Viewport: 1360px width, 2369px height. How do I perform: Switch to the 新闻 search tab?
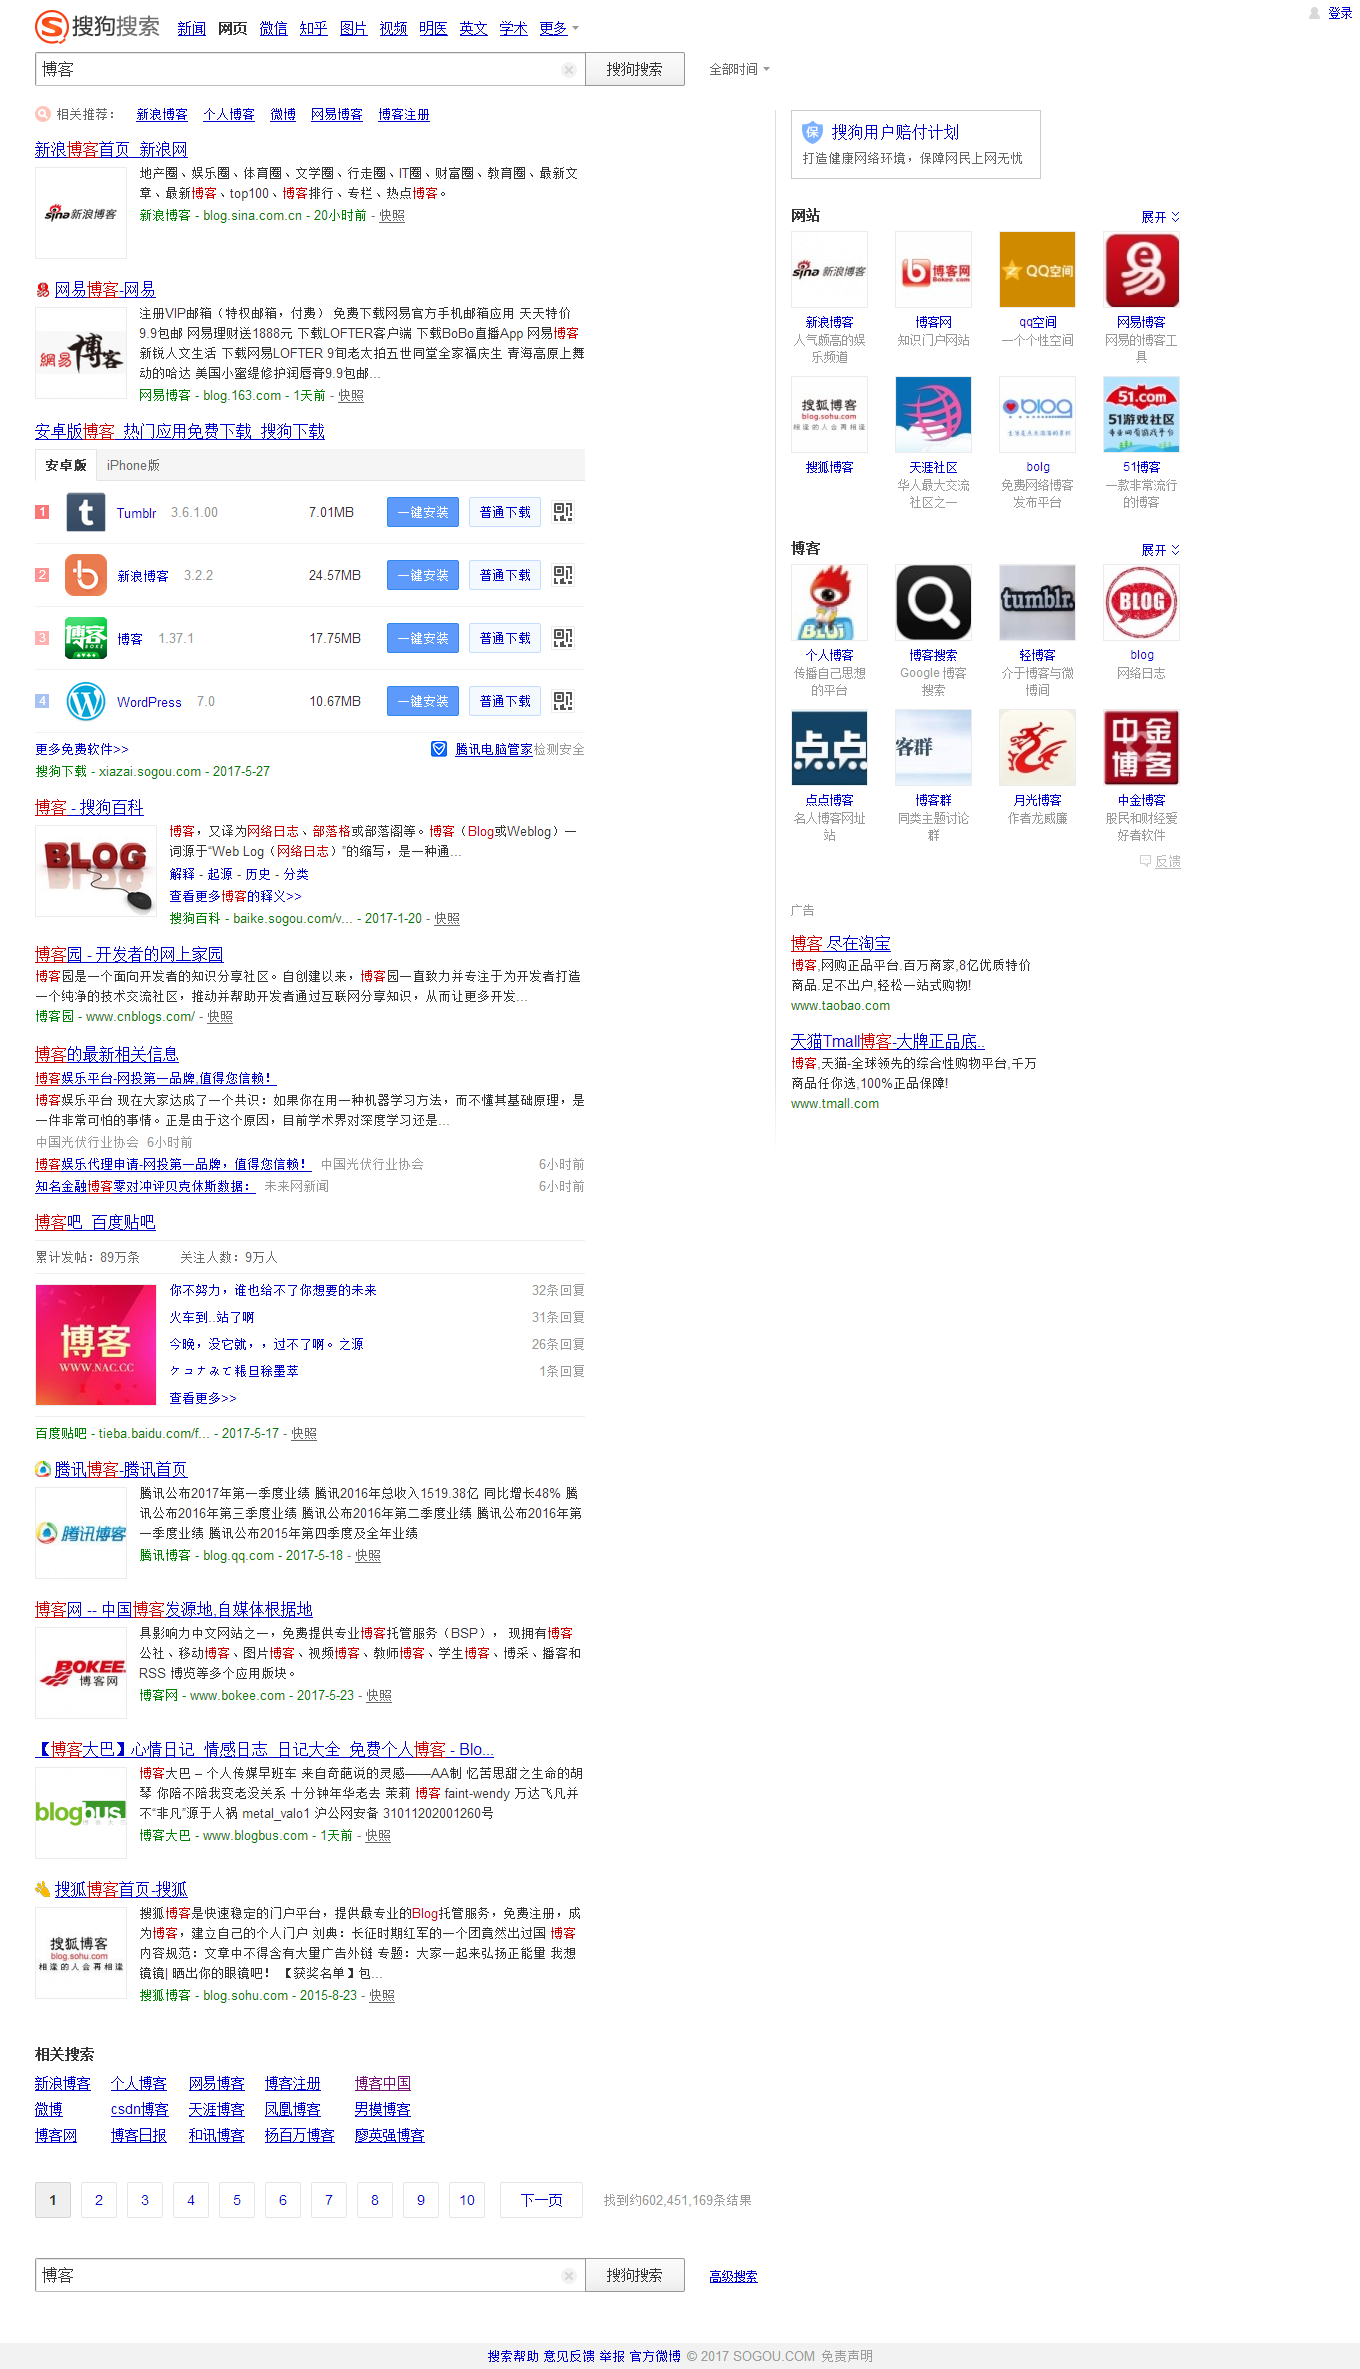point(191,29)
